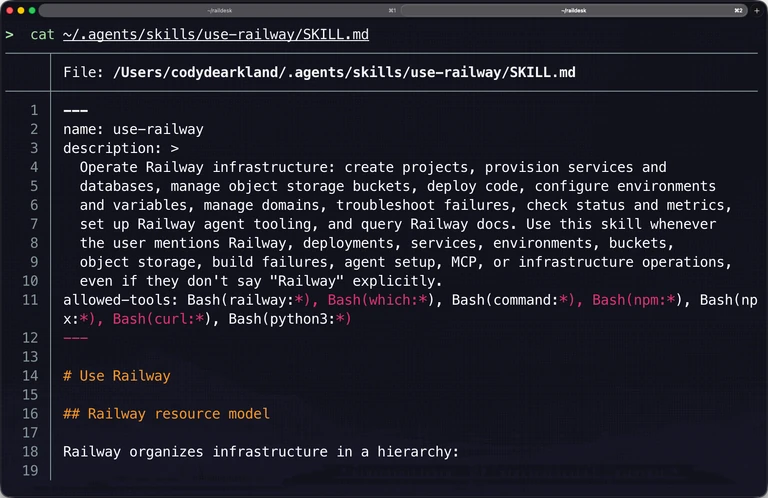Close the terminal window with red button
Viewport: 768px width, 498px height.
click(x=9, y=10)
